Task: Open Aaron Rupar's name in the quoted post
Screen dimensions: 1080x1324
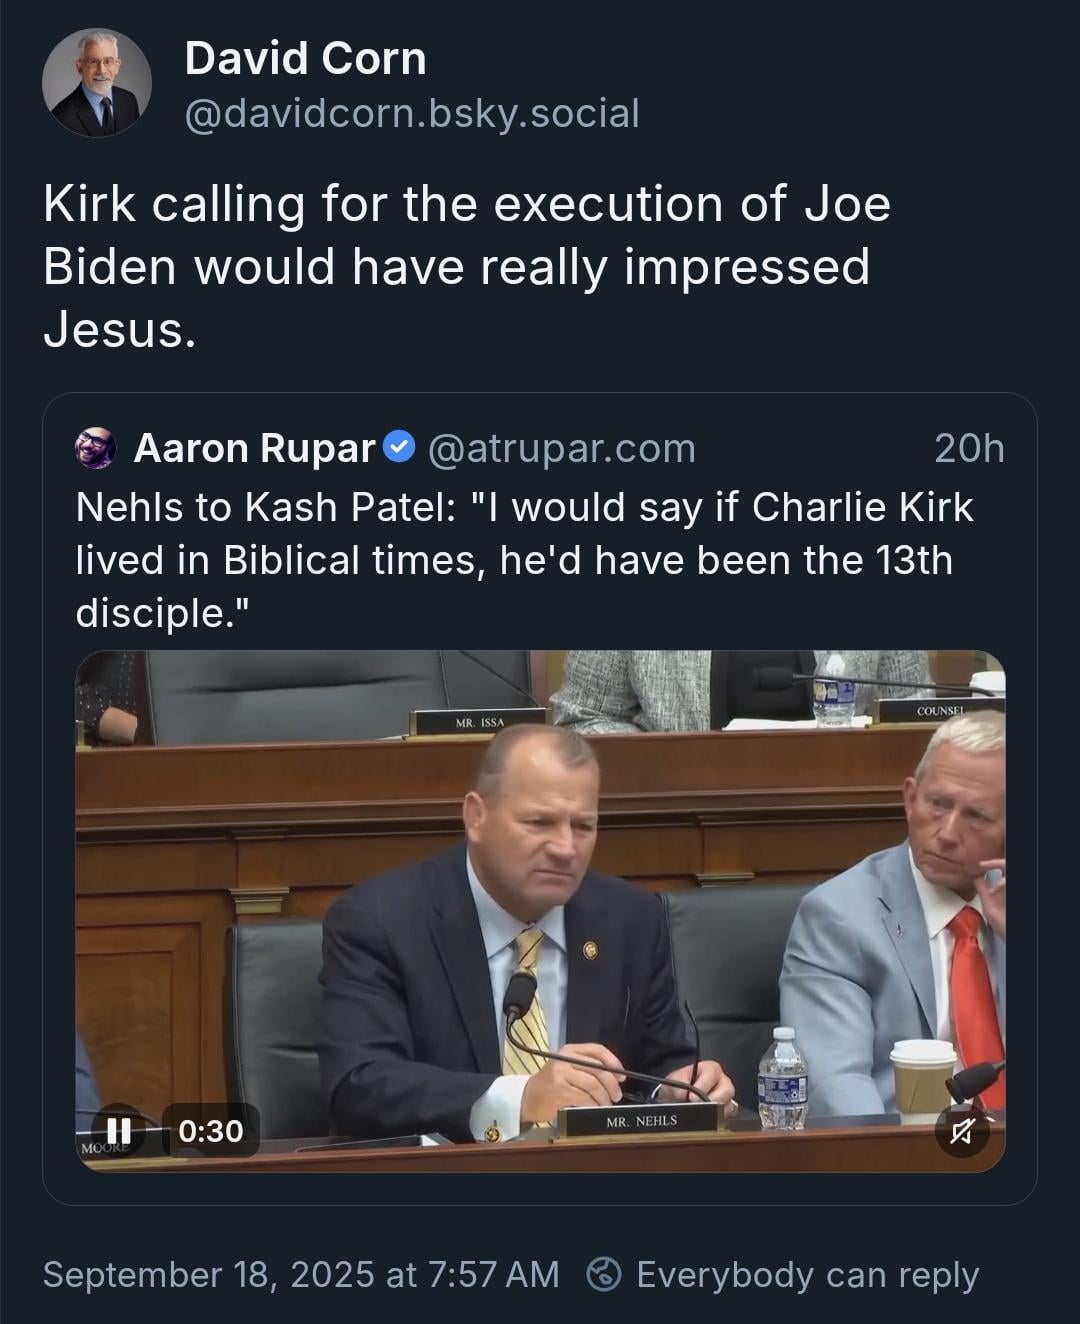Action: [254, 448]
